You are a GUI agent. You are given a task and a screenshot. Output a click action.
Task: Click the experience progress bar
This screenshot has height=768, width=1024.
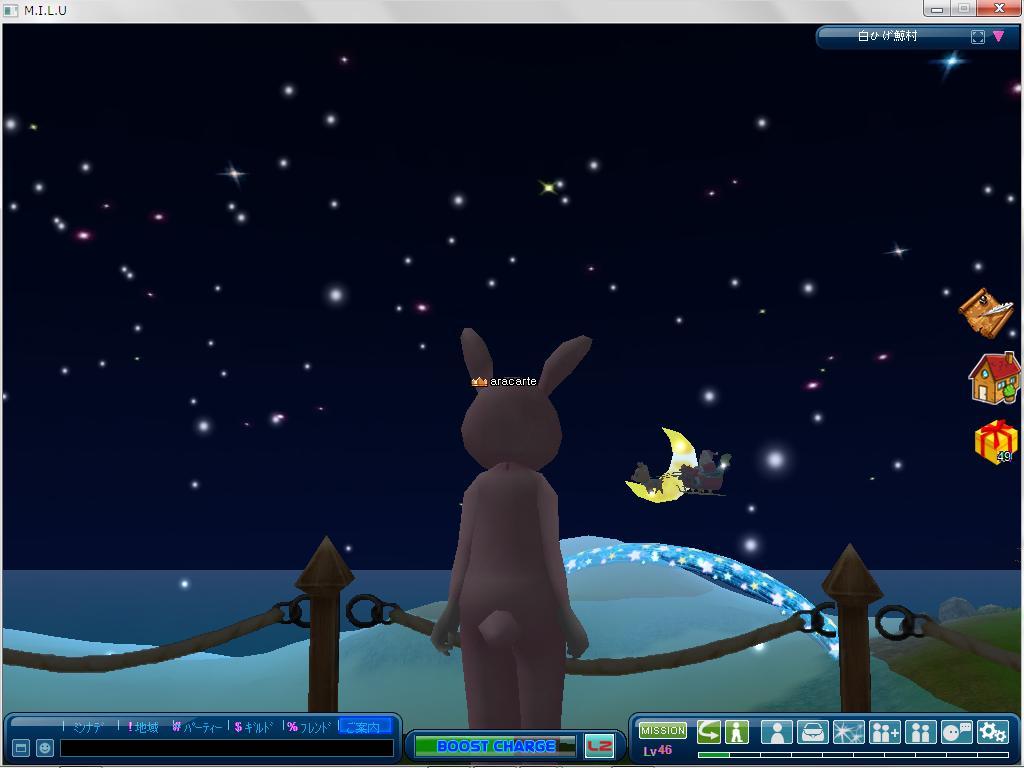pyautogui.click(x=854, y=755)
